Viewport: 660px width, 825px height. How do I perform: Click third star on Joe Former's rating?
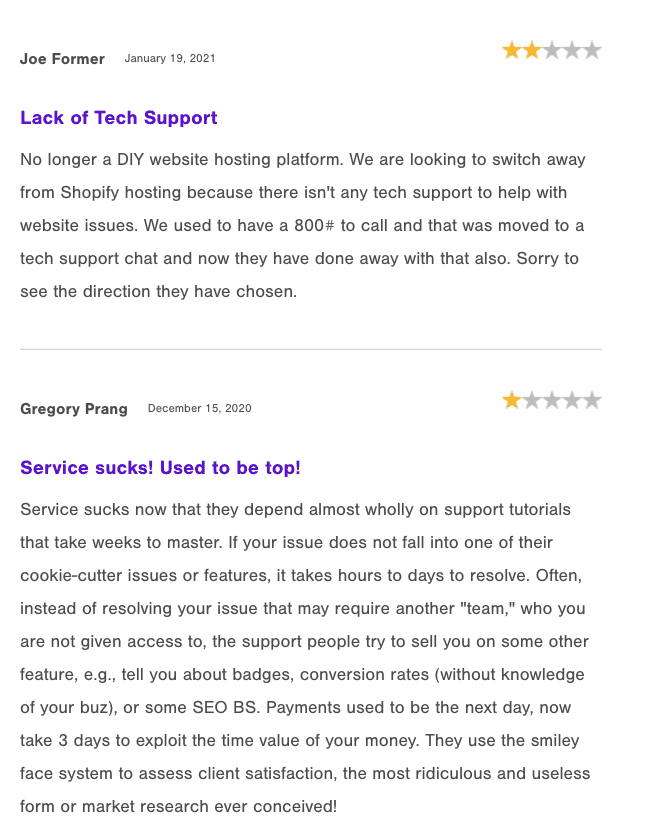point(552,50)
